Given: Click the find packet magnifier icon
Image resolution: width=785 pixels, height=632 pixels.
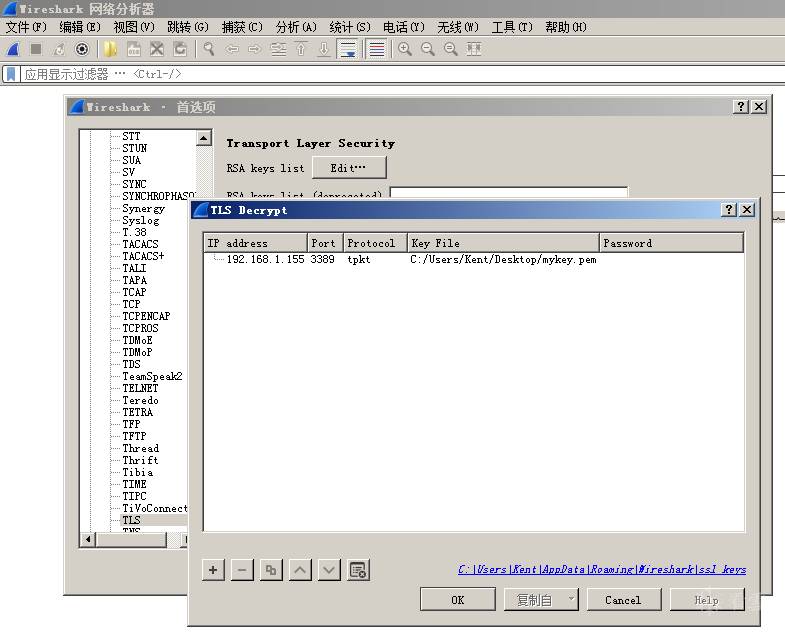Looking at the screenshot, I should tap(208, 49).
